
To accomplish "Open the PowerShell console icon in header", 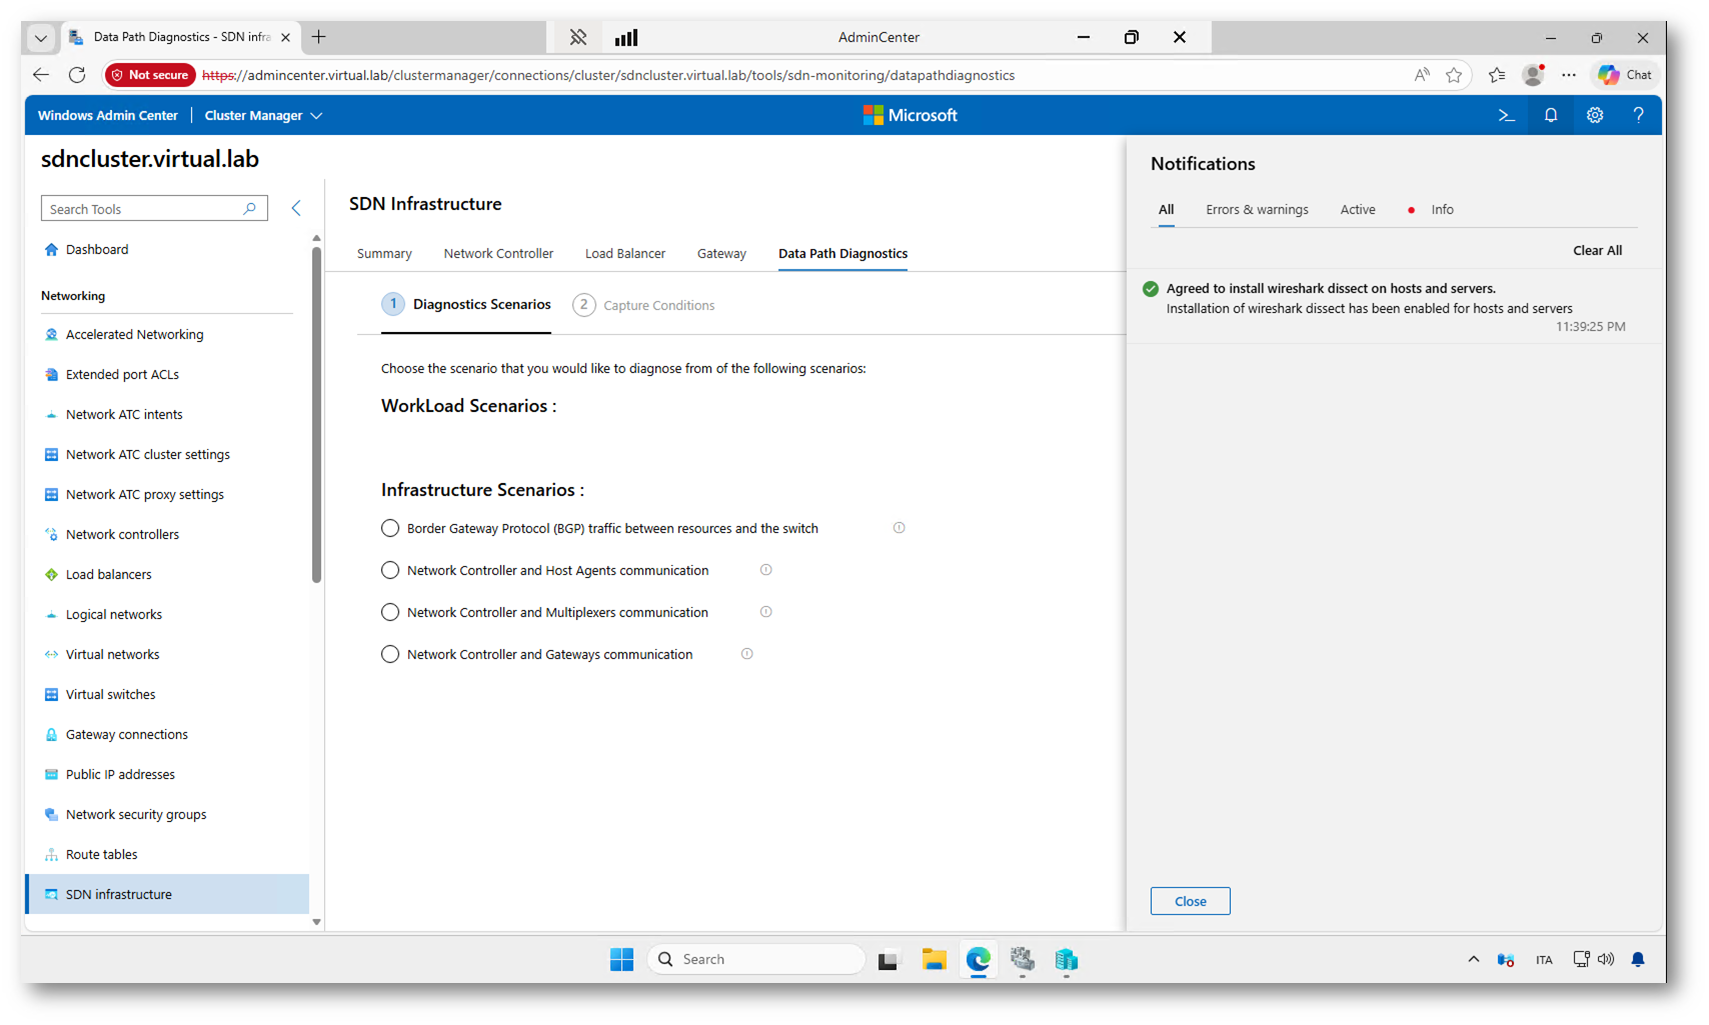I will pyautogui.click(x=1506, y=116).
